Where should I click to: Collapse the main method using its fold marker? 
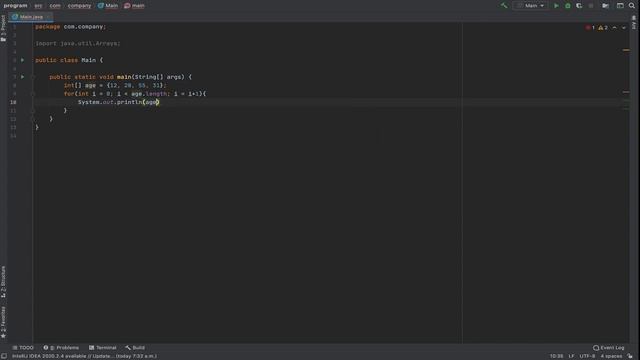tap(33, 77)
